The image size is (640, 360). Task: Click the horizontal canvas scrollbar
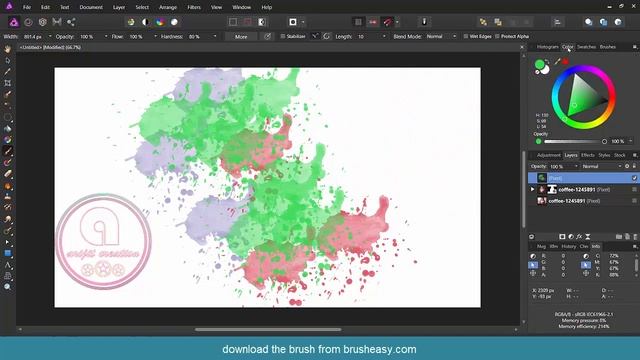(268, 329)
